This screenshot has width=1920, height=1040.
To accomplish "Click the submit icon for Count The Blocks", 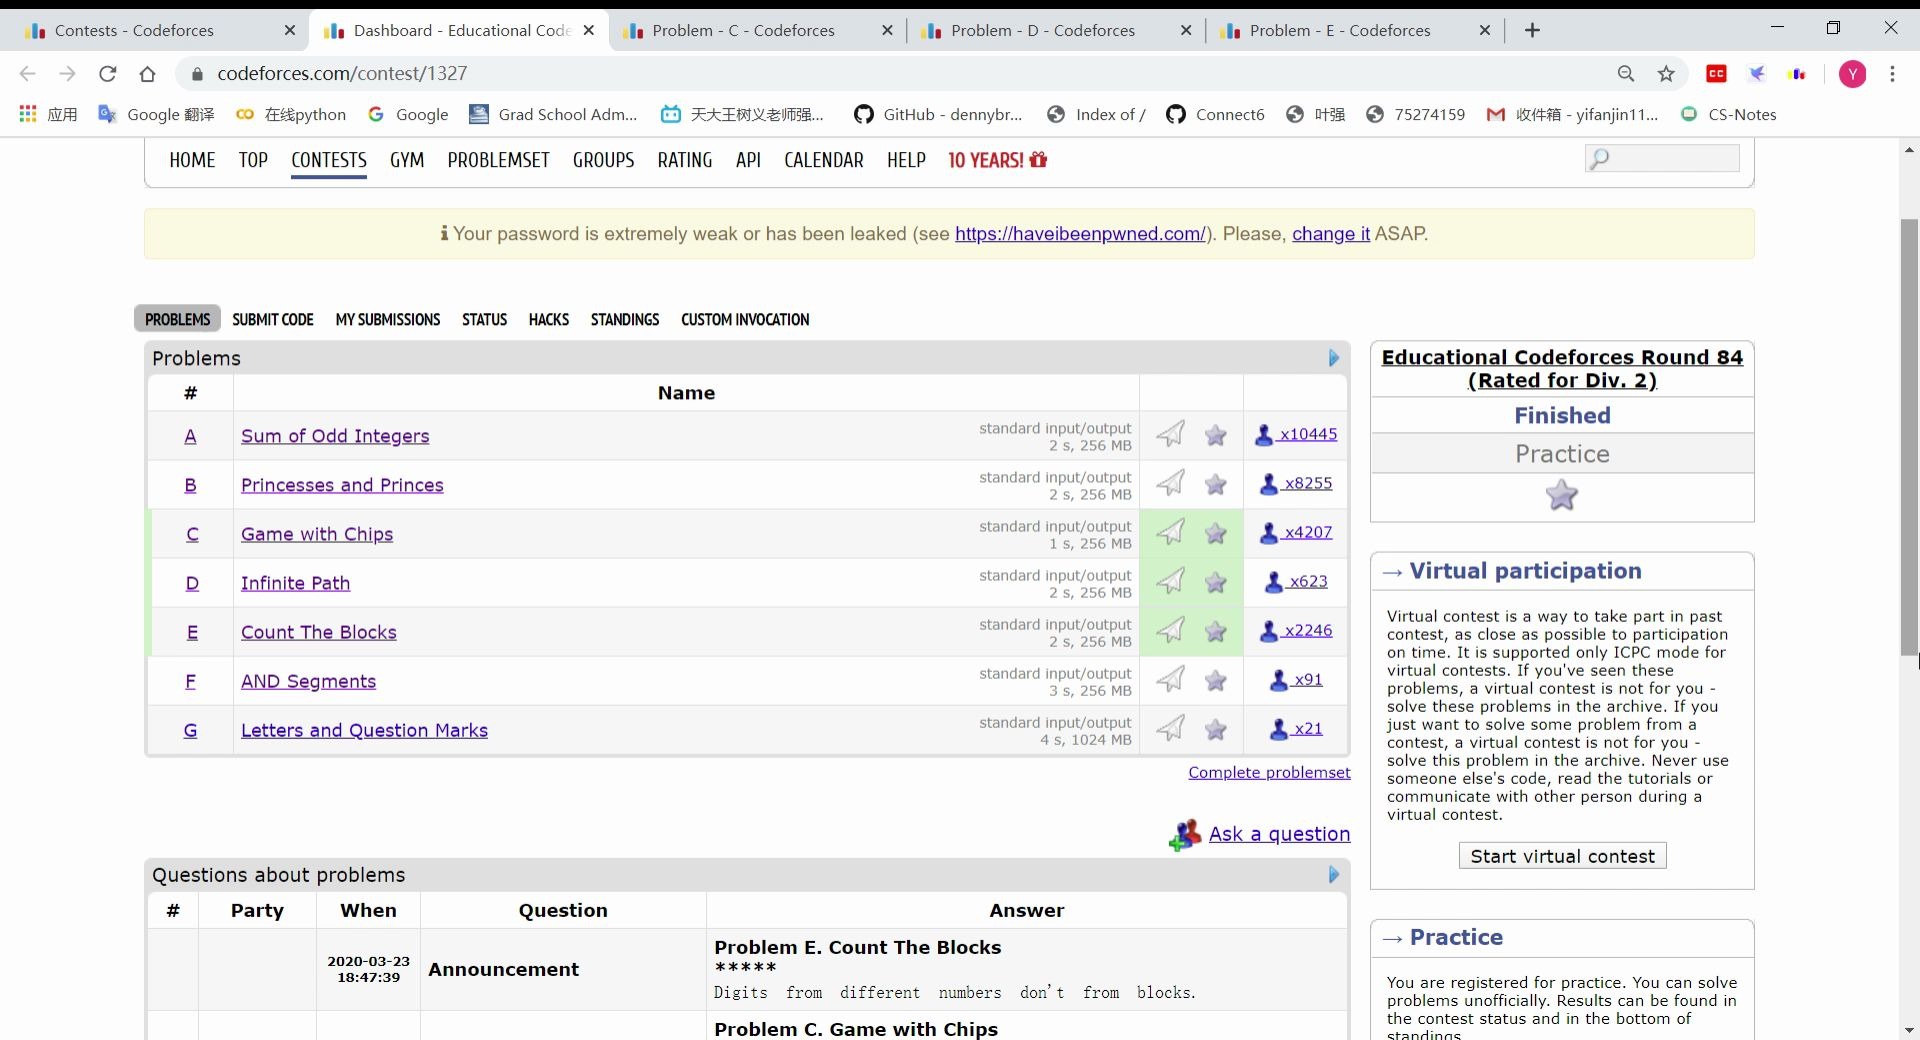I will (x=1170, y=630).
